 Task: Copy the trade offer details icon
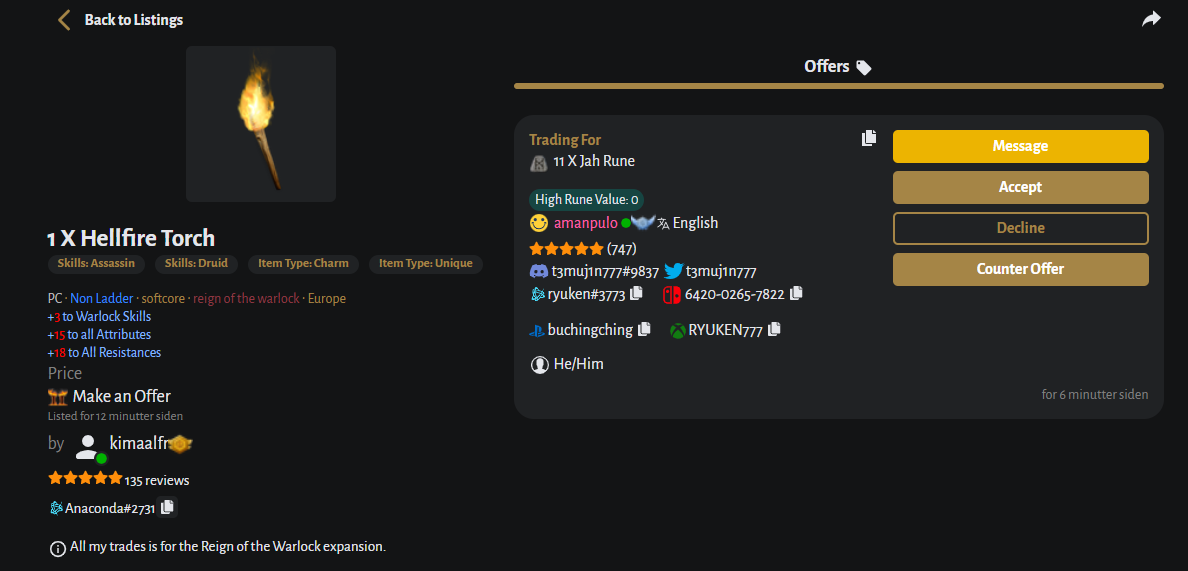pos(869,138)
